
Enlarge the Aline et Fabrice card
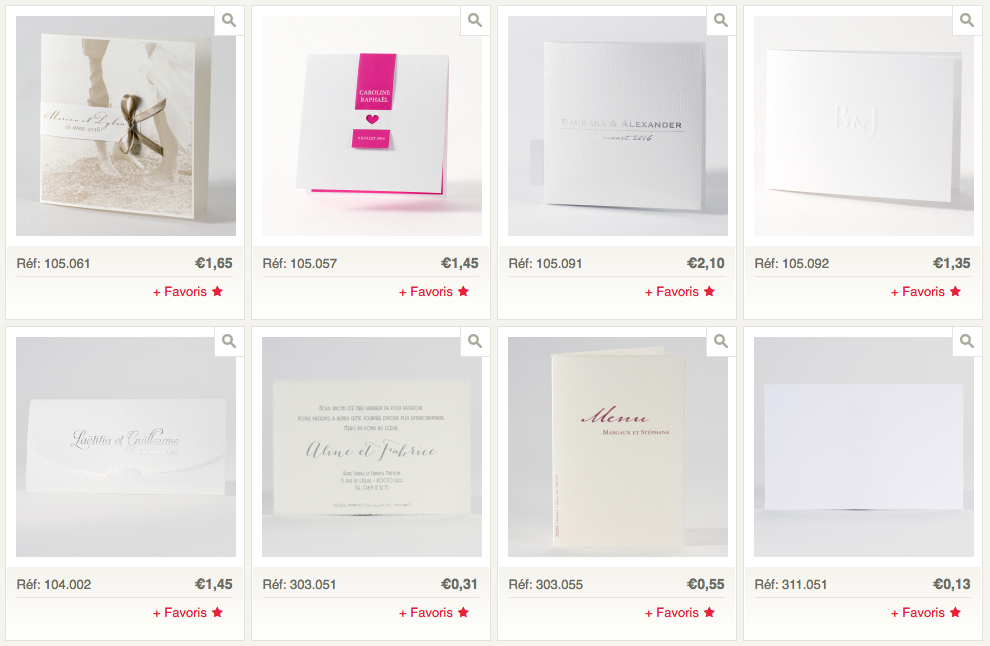pos(475,342)
